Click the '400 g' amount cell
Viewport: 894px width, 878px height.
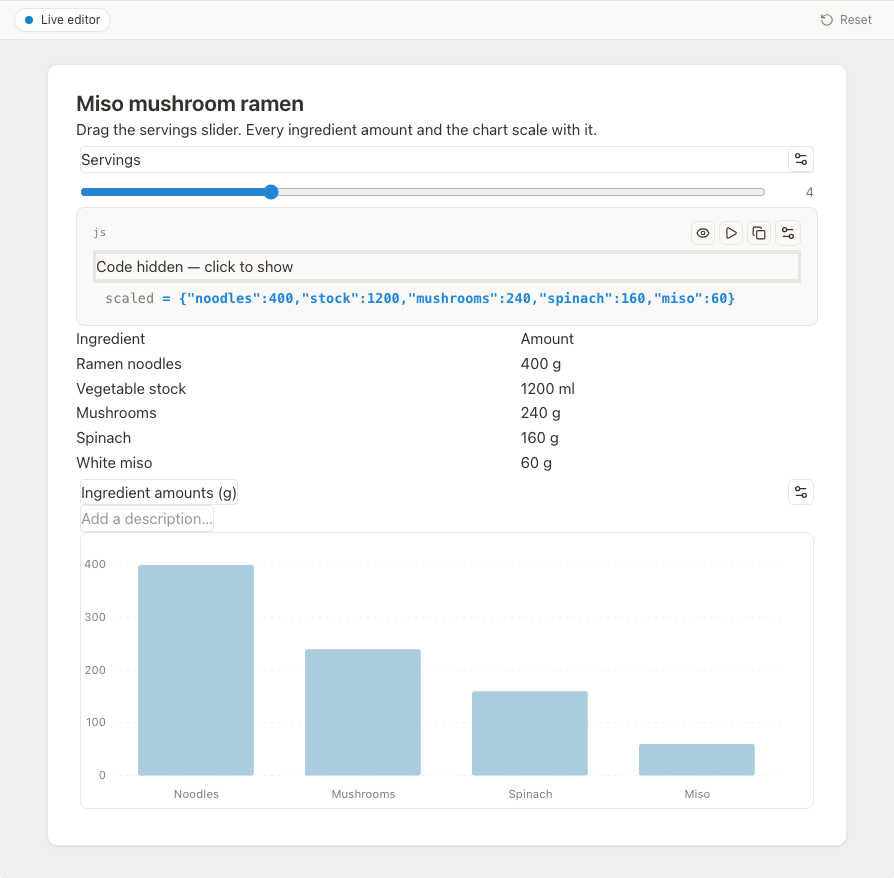[x=541, y=364]
